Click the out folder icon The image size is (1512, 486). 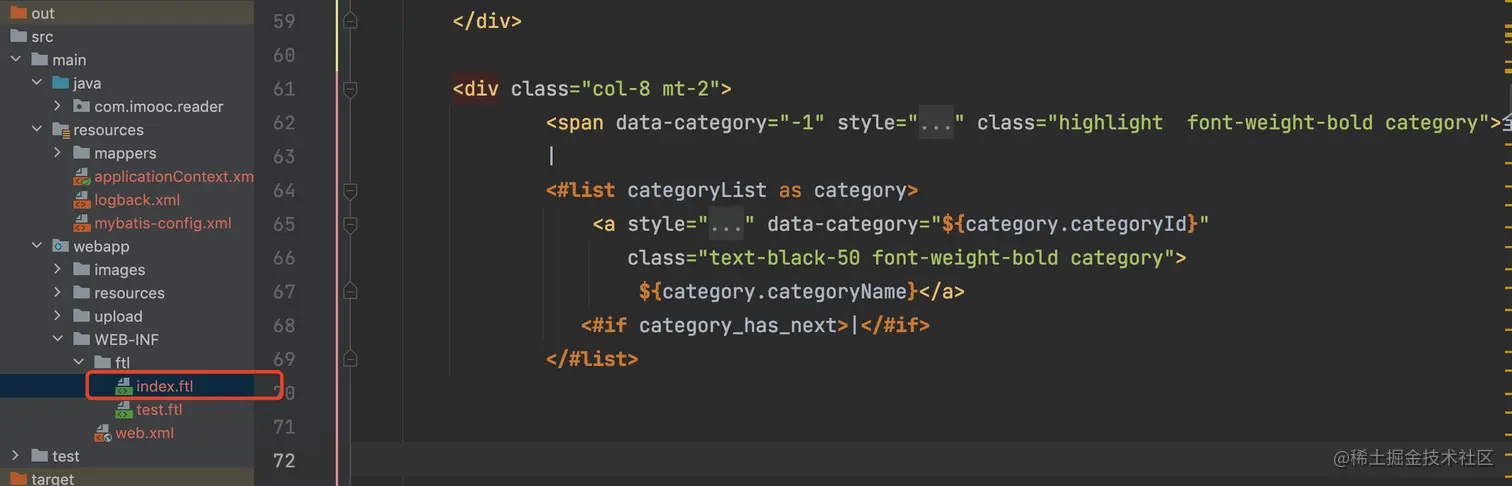click(x=19, y=13)
